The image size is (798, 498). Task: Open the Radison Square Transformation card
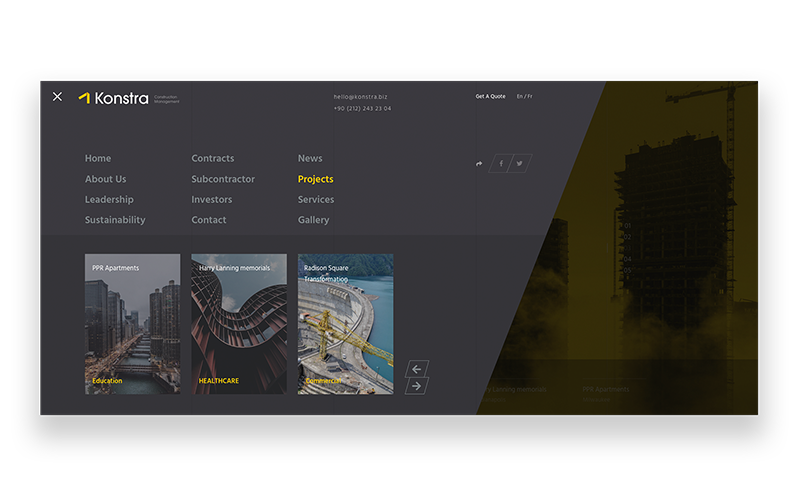(345, 324)
